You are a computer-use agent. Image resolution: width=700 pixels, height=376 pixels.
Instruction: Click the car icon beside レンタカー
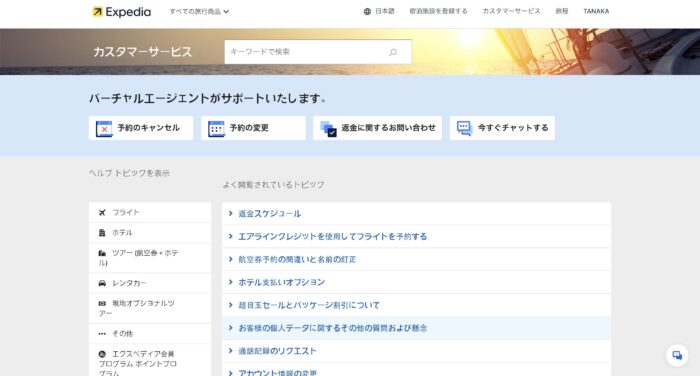tap(102, 283)
